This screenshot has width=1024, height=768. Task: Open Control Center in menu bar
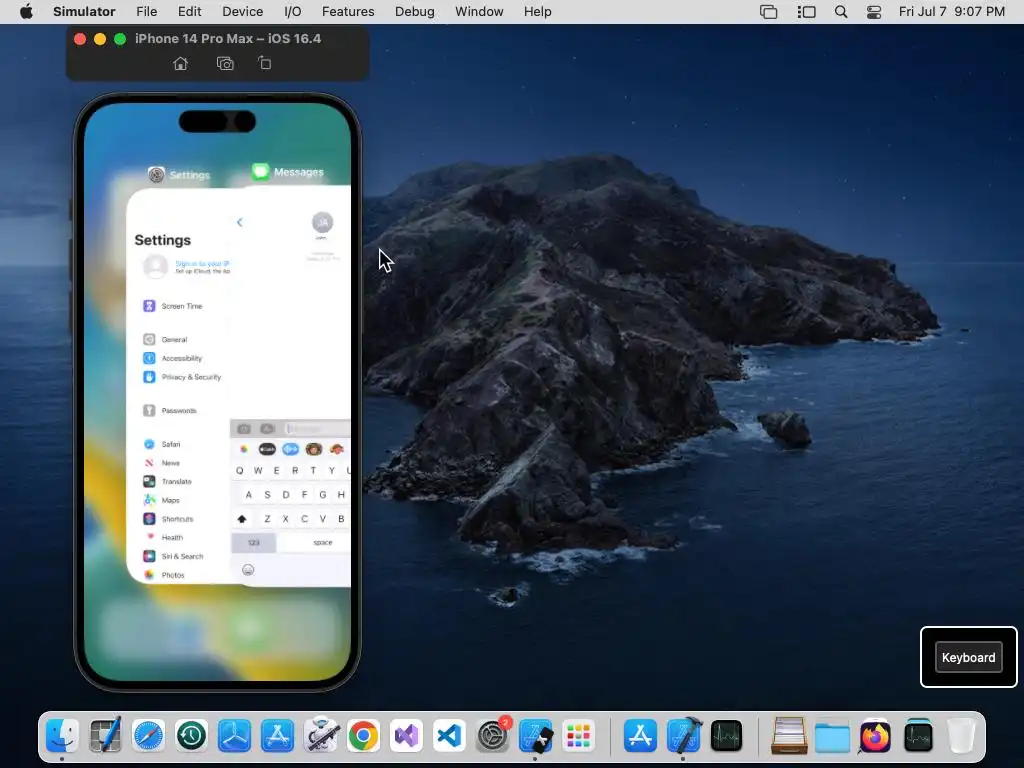pos(874,12)
